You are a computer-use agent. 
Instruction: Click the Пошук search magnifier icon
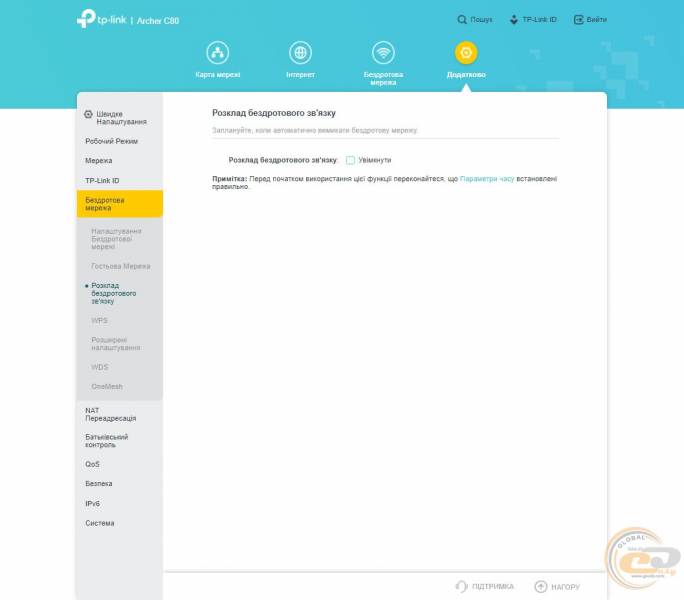[x=462, y=20]
